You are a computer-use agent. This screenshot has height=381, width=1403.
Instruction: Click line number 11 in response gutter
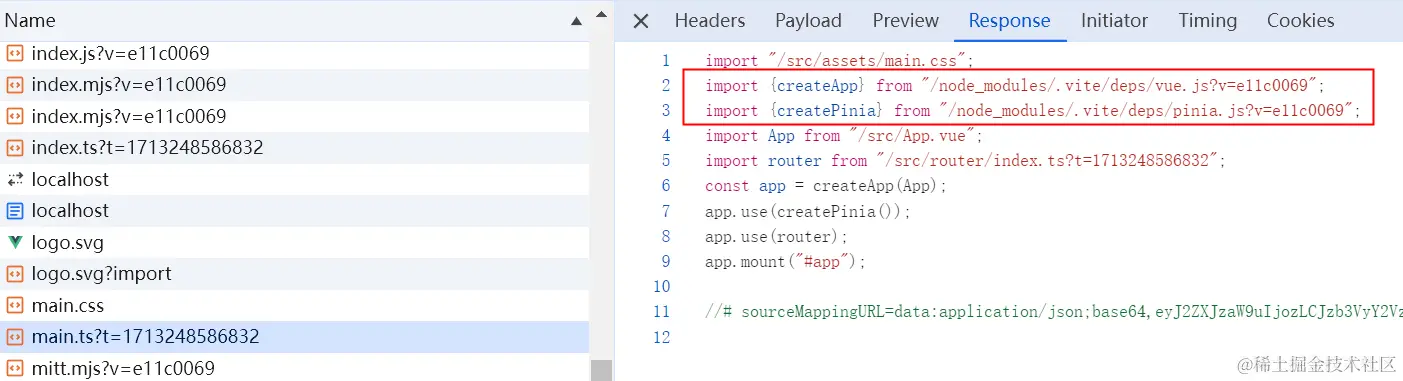(x=662, y=312)
